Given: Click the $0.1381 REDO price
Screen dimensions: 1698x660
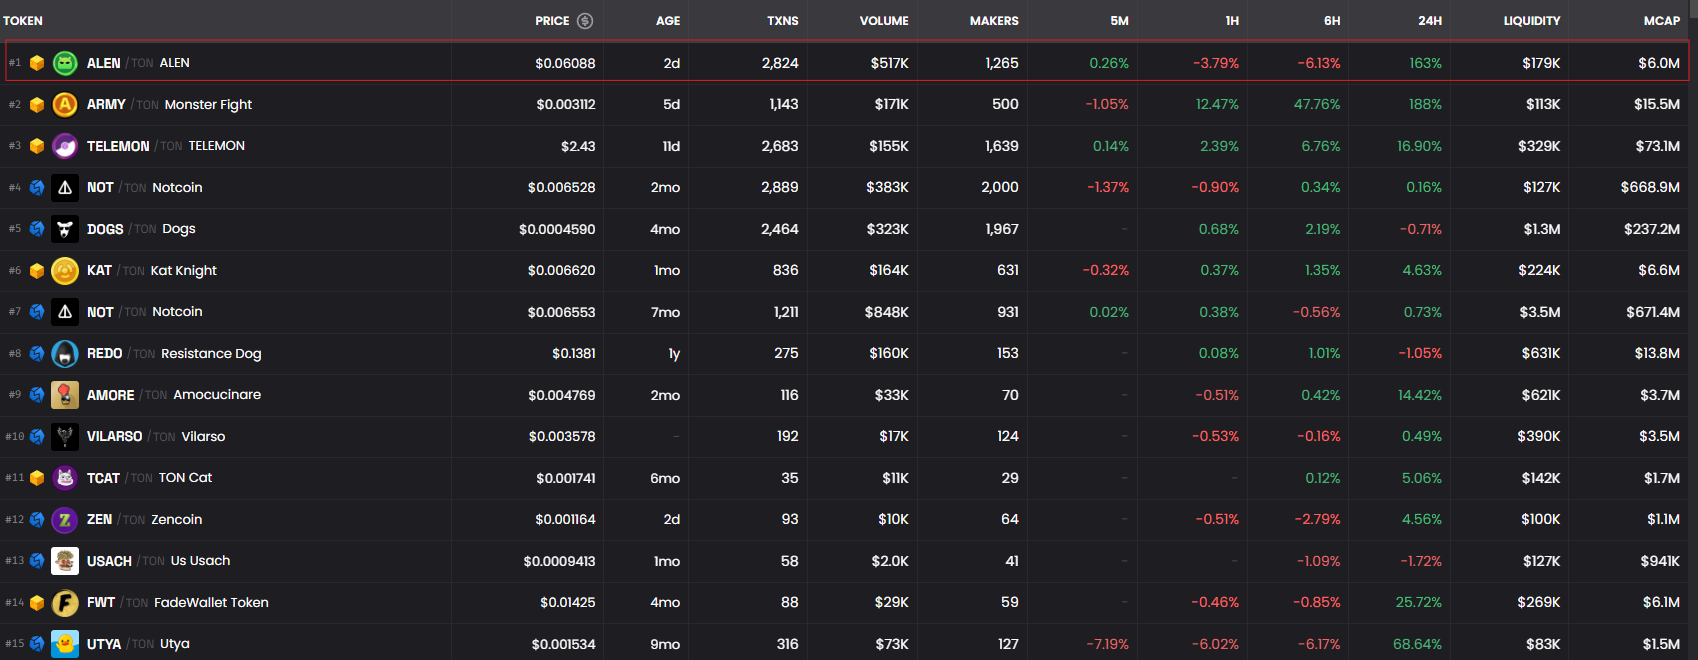Looking at the screenshot, I should coord(574,353).
